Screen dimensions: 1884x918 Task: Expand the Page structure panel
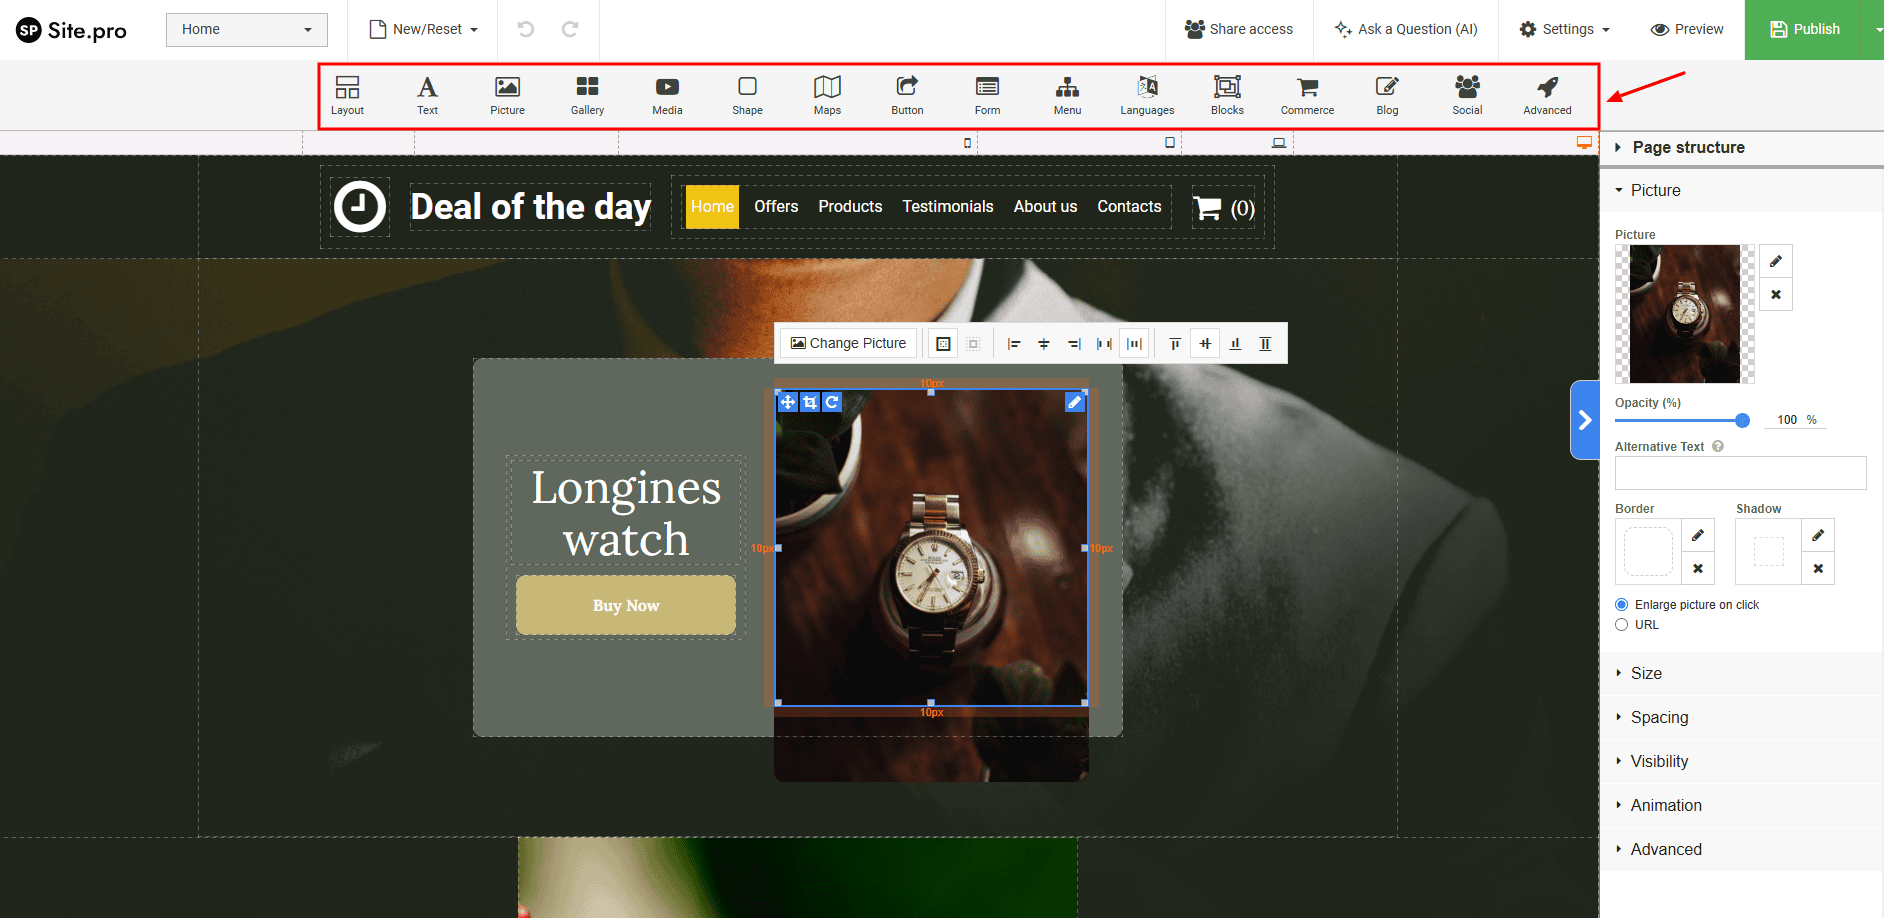(x=1742, y=147)
